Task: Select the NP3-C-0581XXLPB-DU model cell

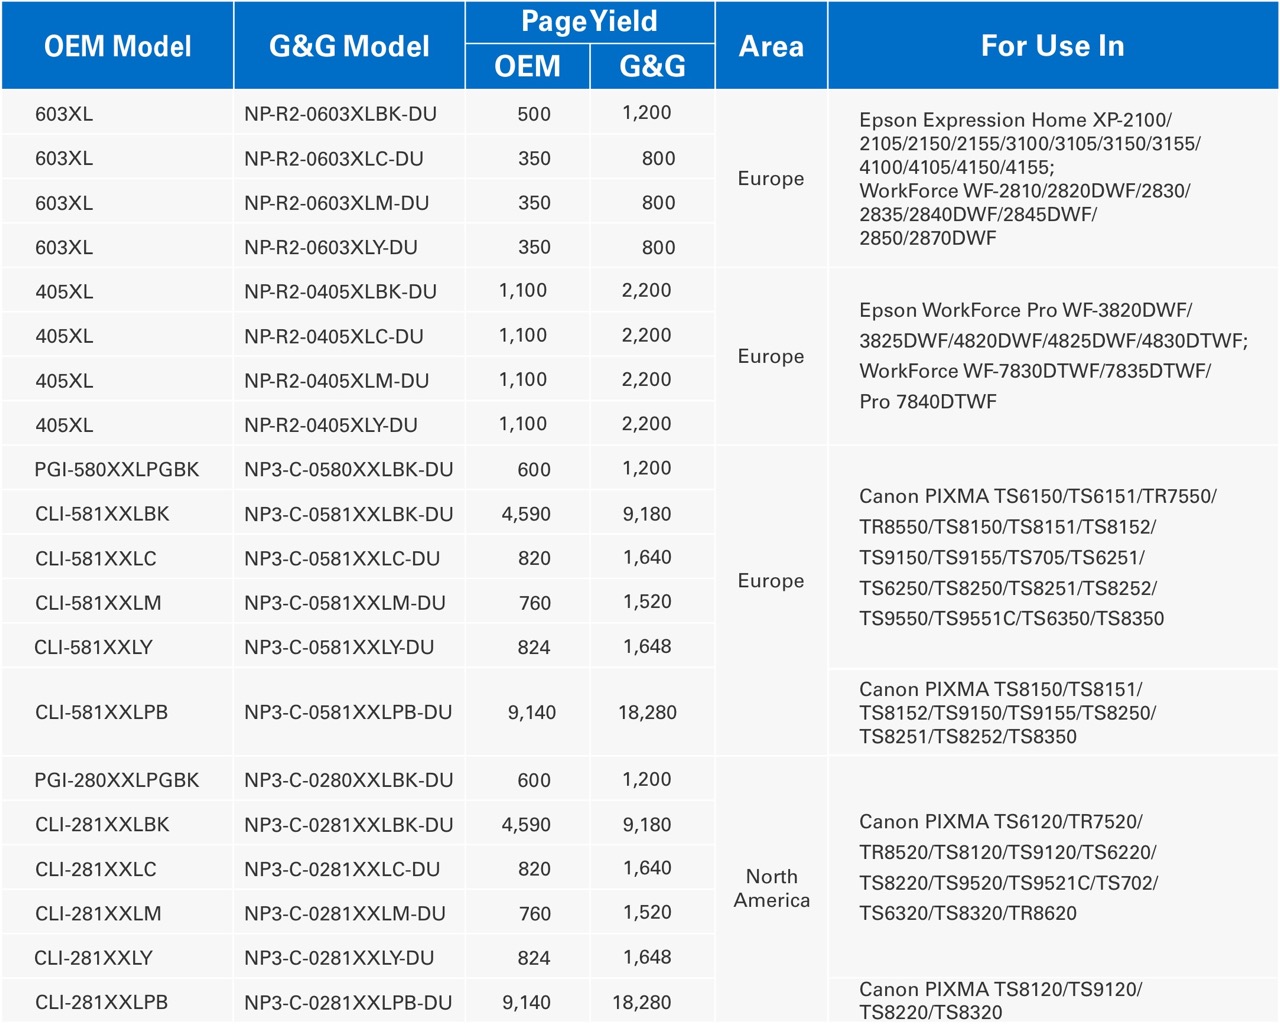Action: pyautogui.click(x=348, y=712)
